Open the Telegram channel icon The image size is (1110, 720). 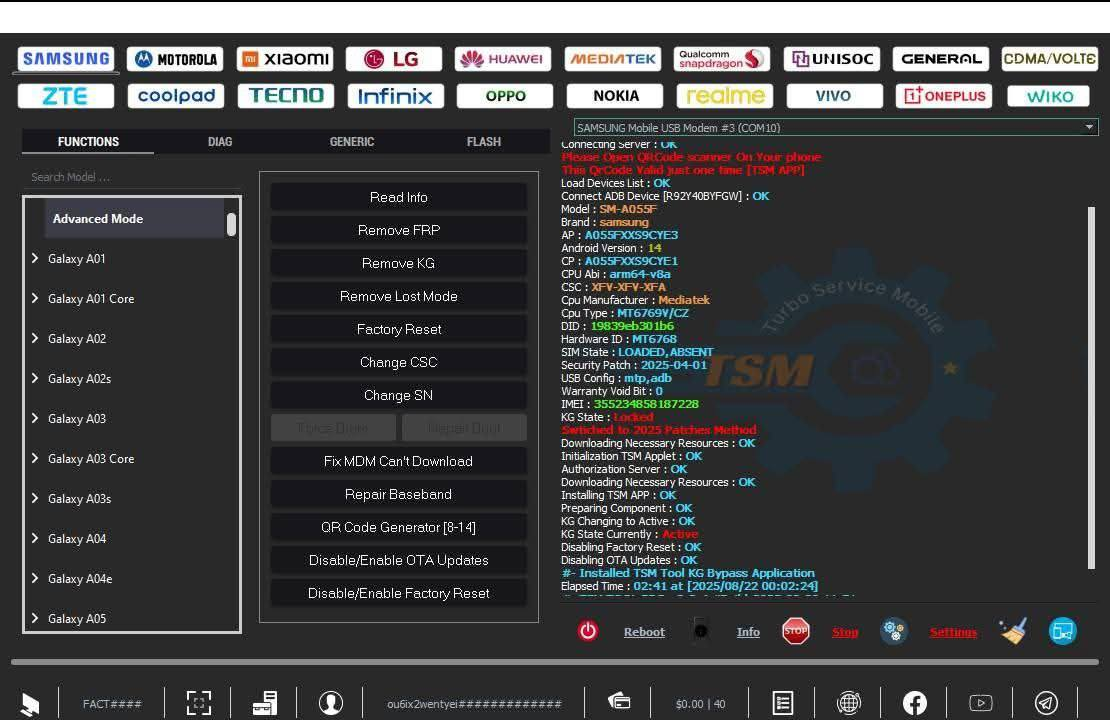pos(1046,703)
